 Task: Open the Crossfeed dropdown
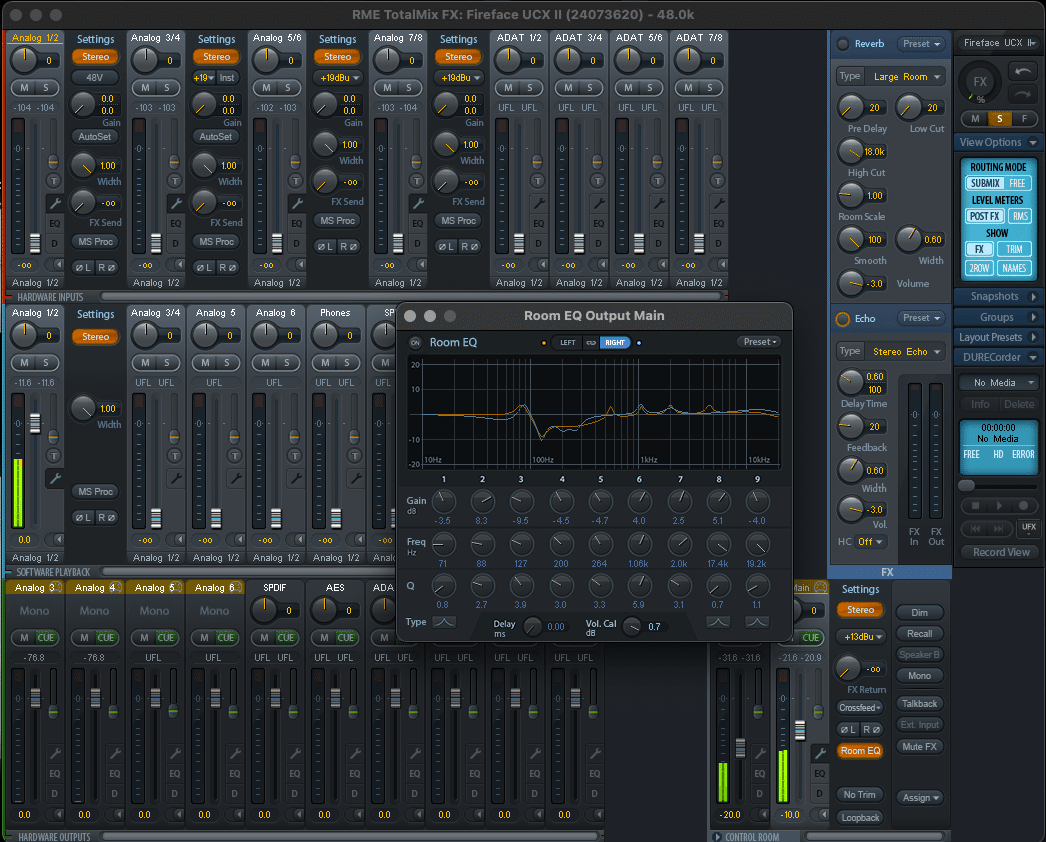[x=859, y=708]
